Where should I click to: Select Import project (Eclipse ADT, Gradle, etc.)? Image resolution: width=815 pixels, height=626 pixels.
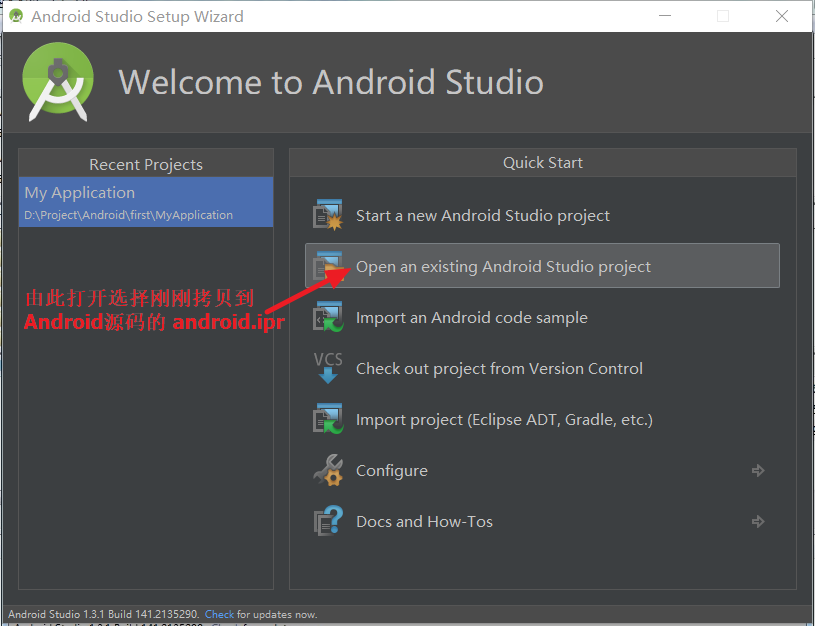(504, 420)
